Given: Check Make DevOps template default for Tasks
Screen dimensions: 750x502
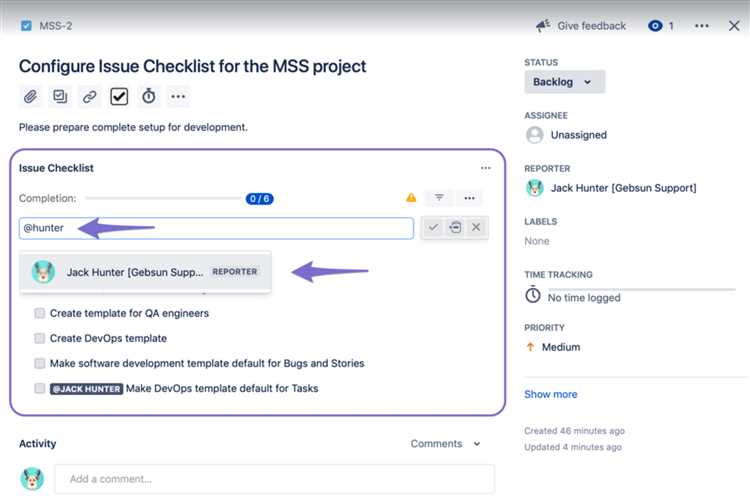Looking at the screenshot, I should click(x=40, y=388).
